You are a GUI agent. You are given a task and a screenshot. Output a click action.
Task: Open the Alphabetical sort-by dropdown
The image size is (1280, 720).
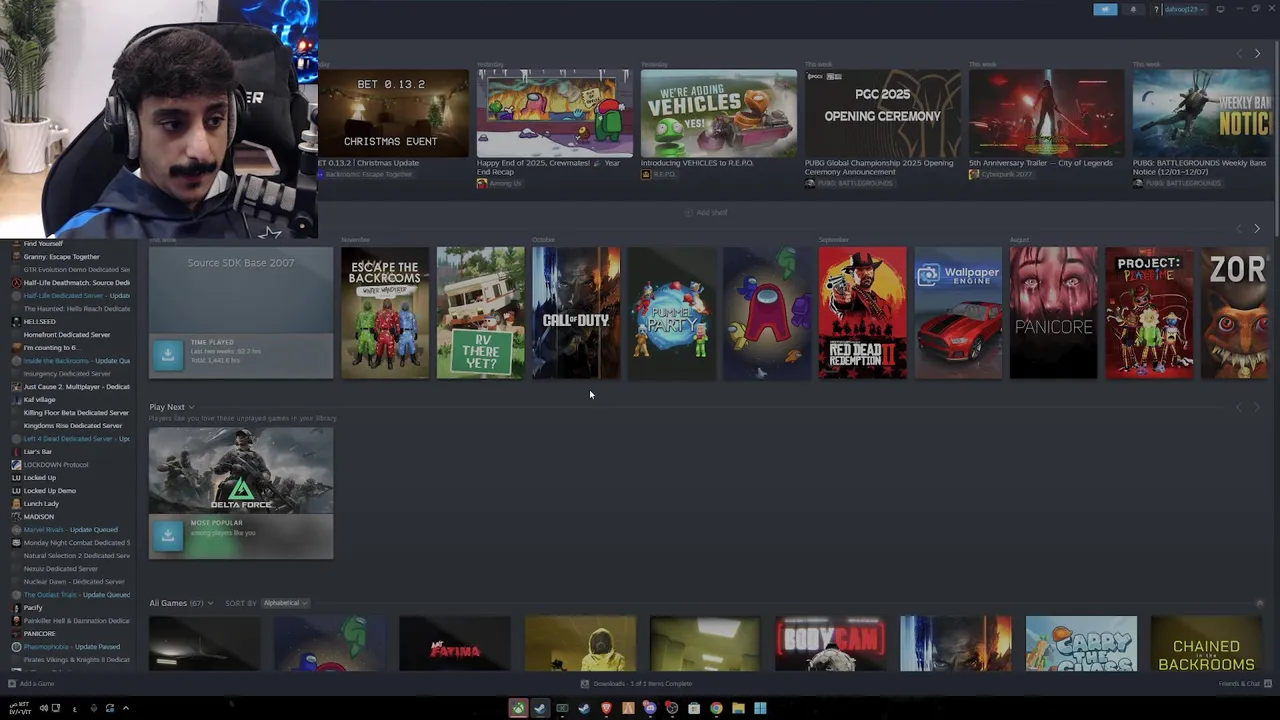click(285, 603)
